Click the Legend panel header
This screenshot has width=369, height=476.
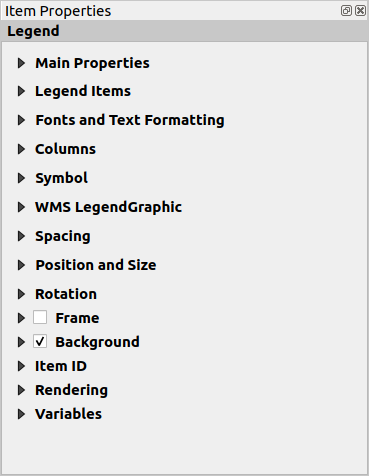[x=184, y=31]
